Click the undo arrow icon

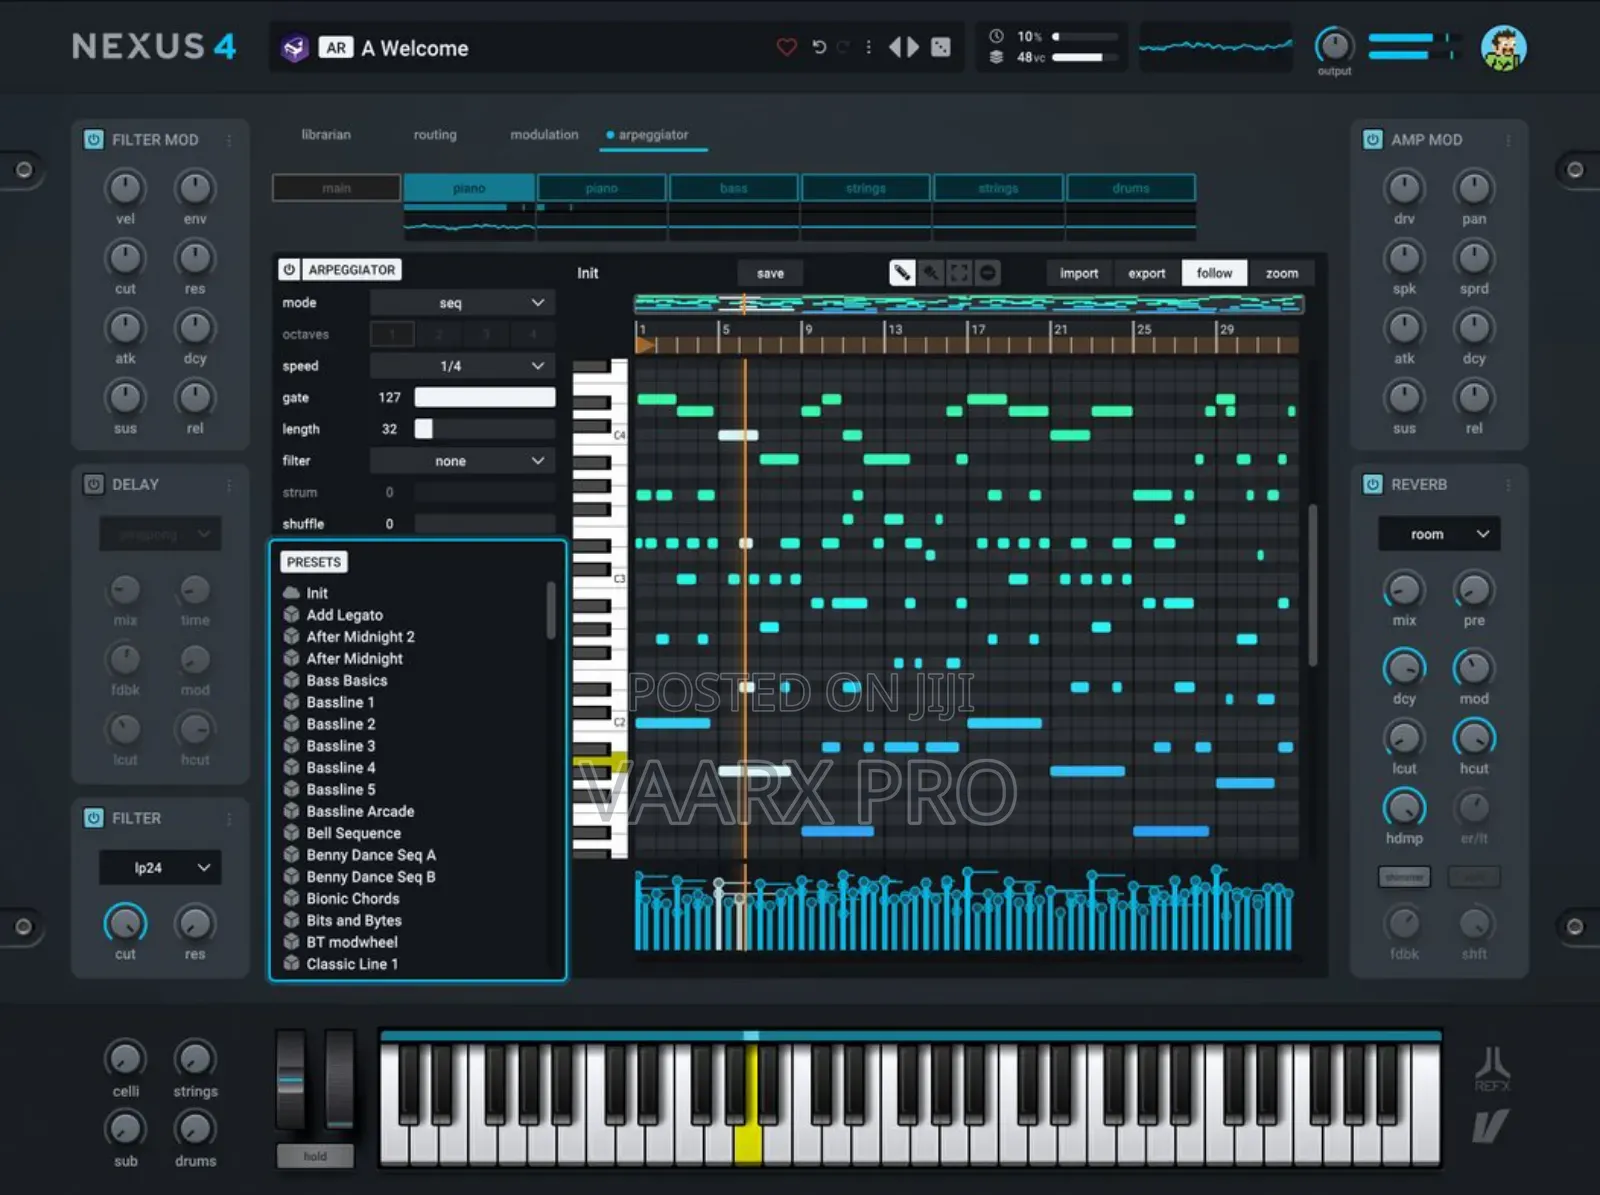click(x=819, y=47)
